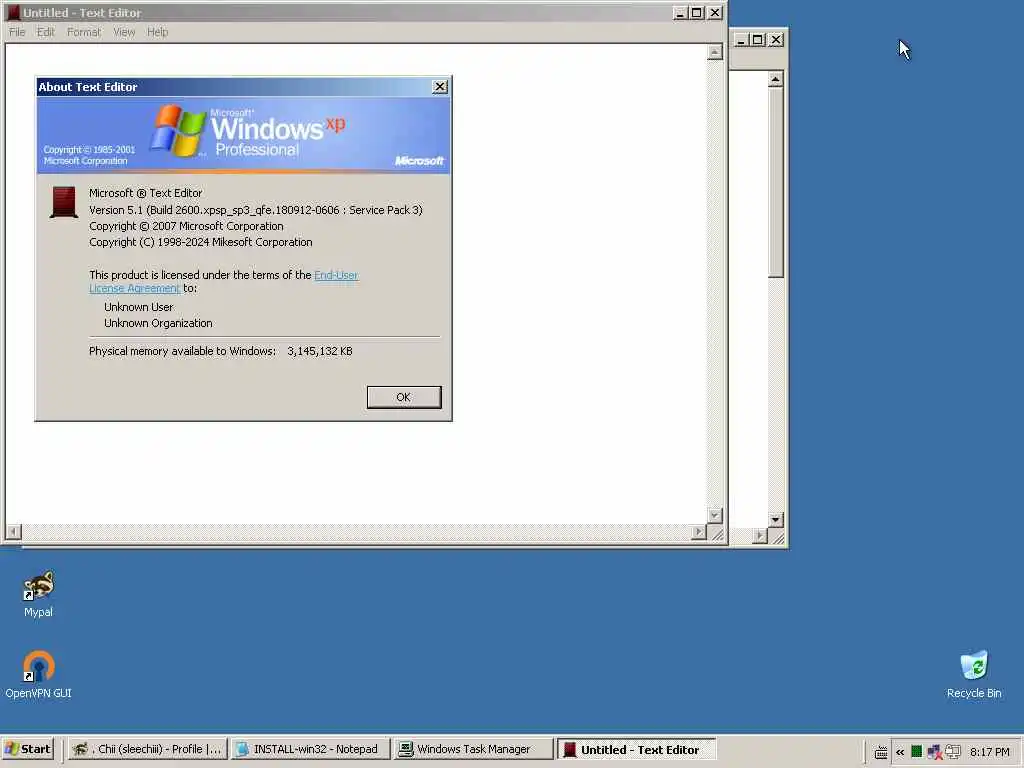Click the 3,145,132 KB memory value

(320, 351)
